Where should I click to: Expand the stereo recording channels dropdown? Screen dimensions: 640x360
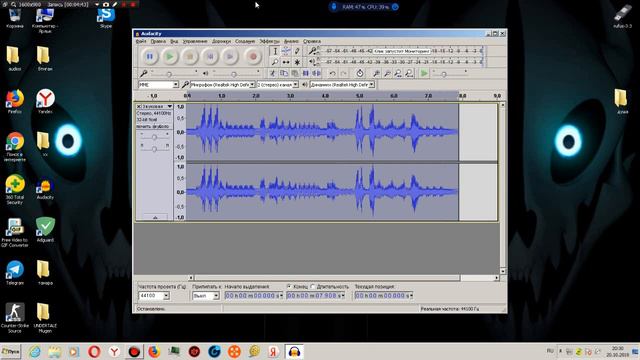pyautogui.click(x=296, y=85)
